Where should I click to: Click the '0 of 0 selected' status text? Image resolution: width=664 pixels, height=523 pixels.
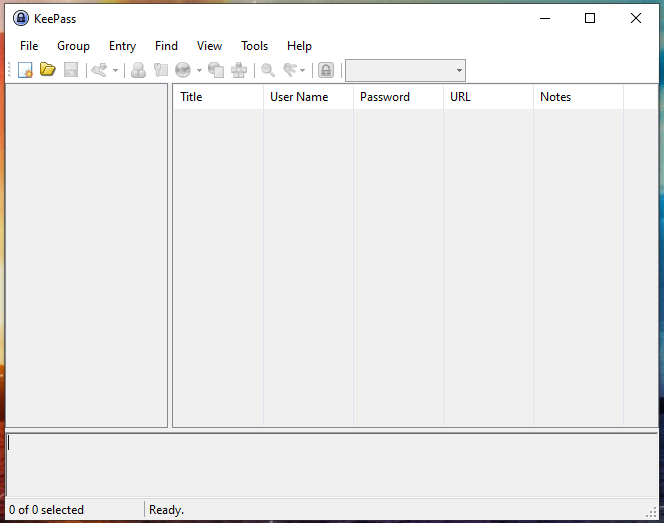[x=47, y=510]
